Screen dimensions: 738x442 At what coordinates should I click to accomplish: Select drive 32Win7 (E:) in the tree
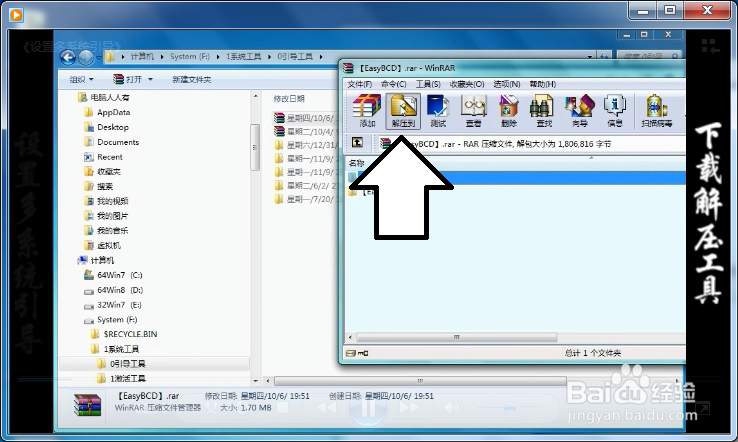click(119, 305)
